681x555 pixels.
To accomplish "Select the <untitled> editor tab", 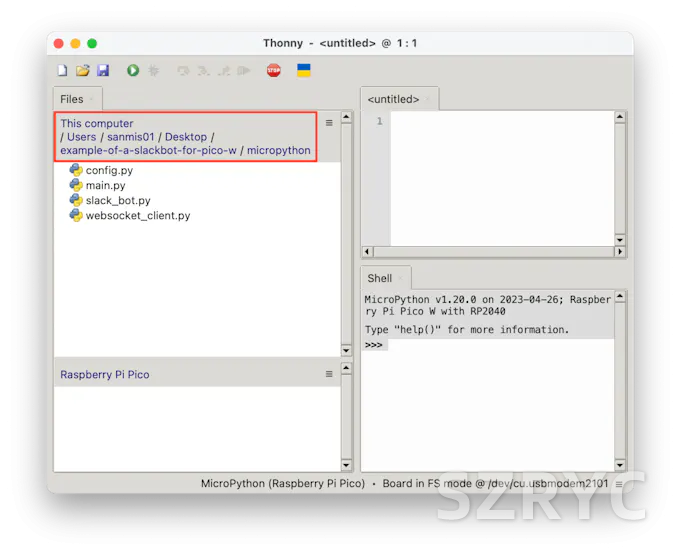I will pyautogui.click(x=393, y=99).
